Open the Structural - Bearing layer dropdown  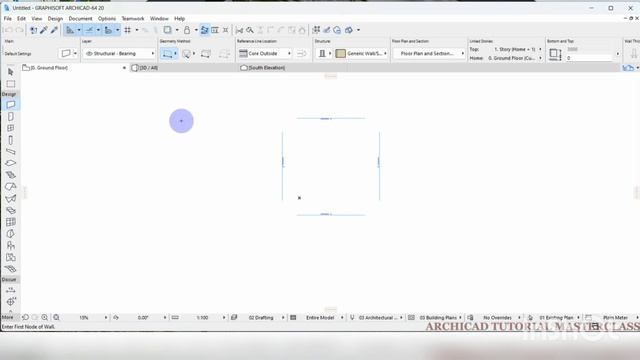coord(120,53)
